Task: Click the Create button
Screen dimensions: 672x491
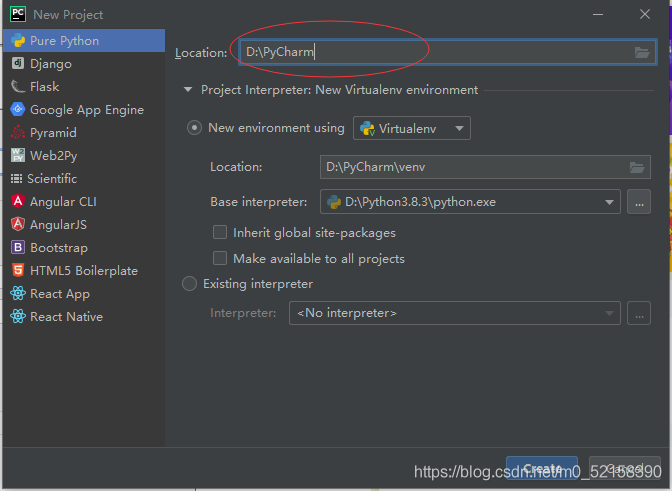Action: 542,468
